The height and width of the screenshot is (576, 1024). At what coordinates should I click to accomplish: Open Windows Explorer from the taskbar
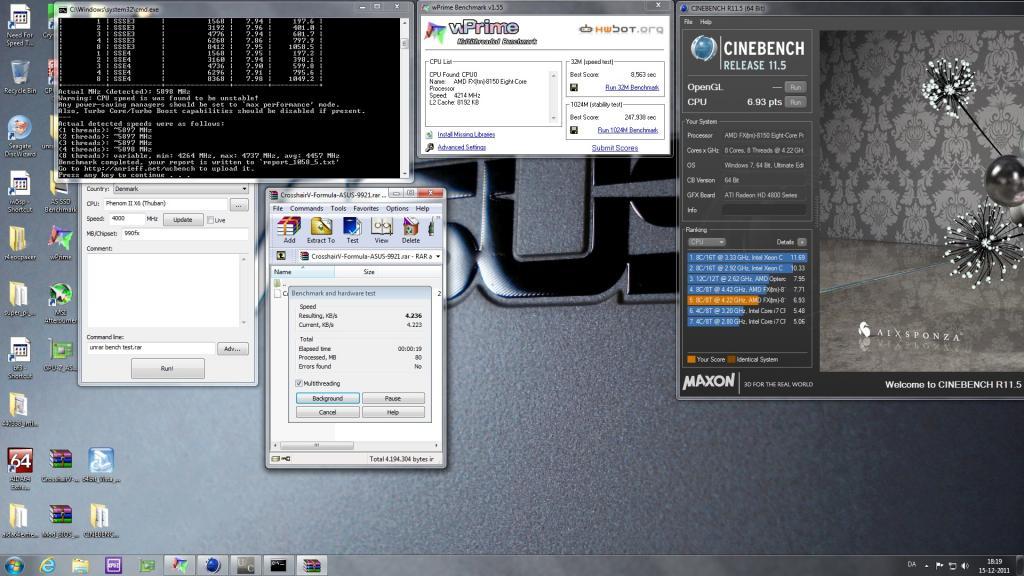(80, 565)
